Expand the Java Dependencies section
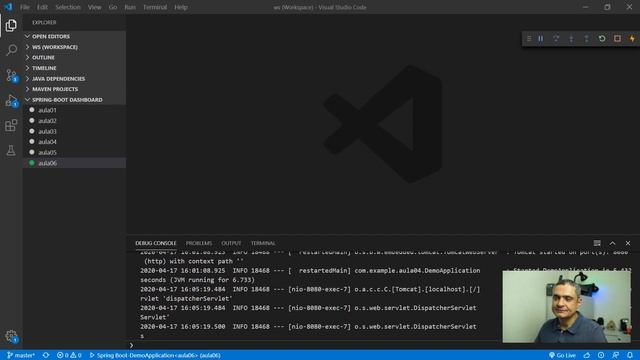Screen dimensions: 640x360 coord(74,79)
